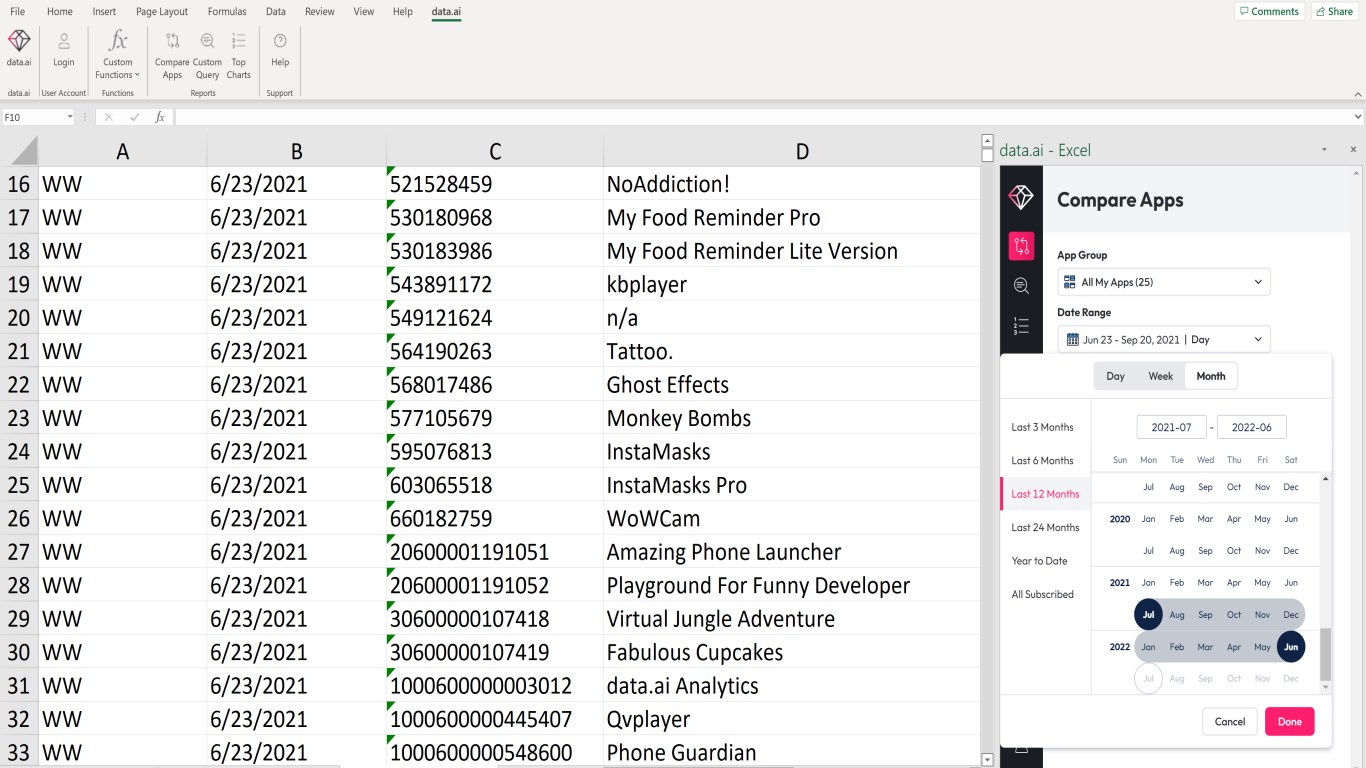Switch granularity to Day
Viewport: 1366px width, 768px height.
pos(1115,376)
